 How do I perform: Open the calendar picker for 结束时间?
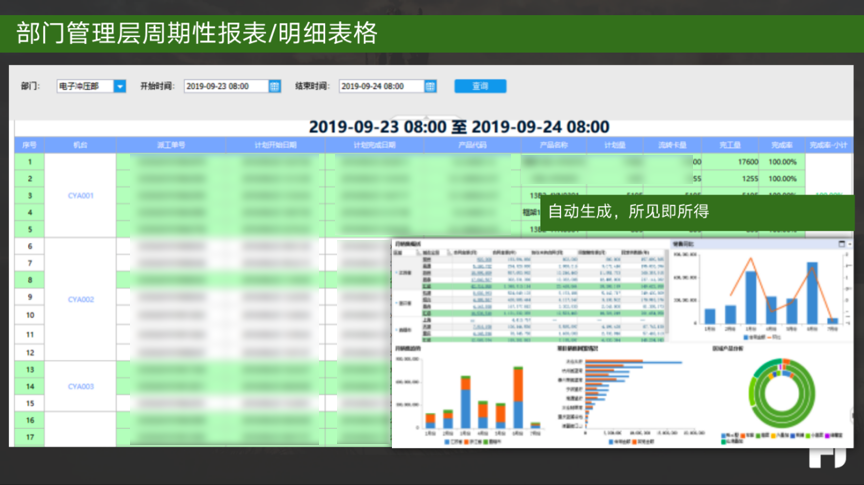coord(430,86)
